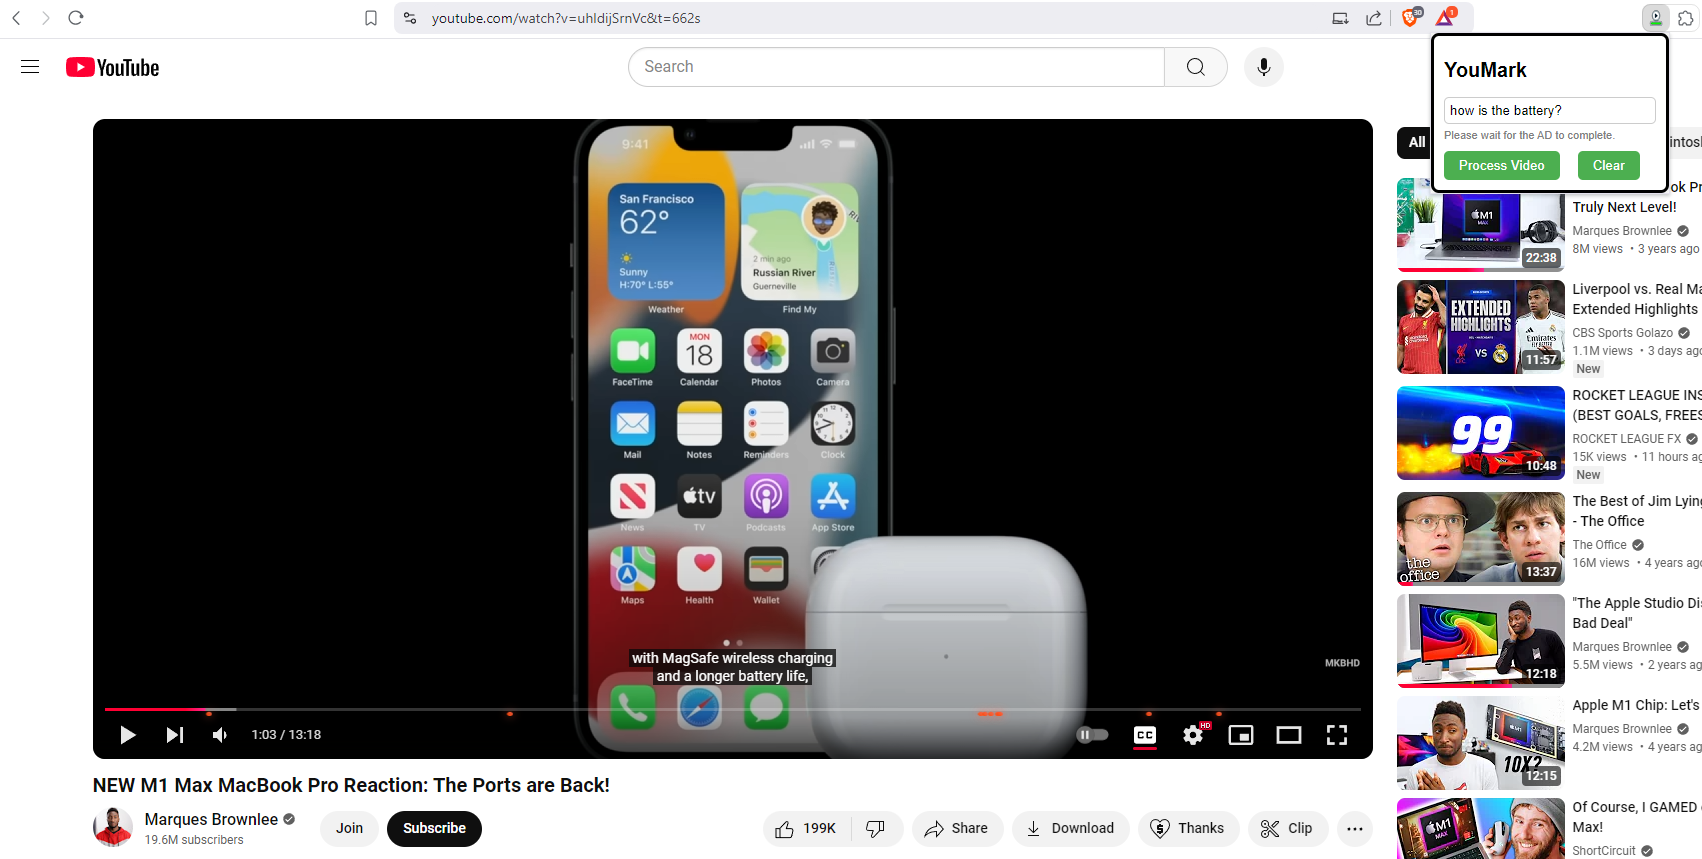Open the Marques Brownlee channel avatar

point(113,828)
